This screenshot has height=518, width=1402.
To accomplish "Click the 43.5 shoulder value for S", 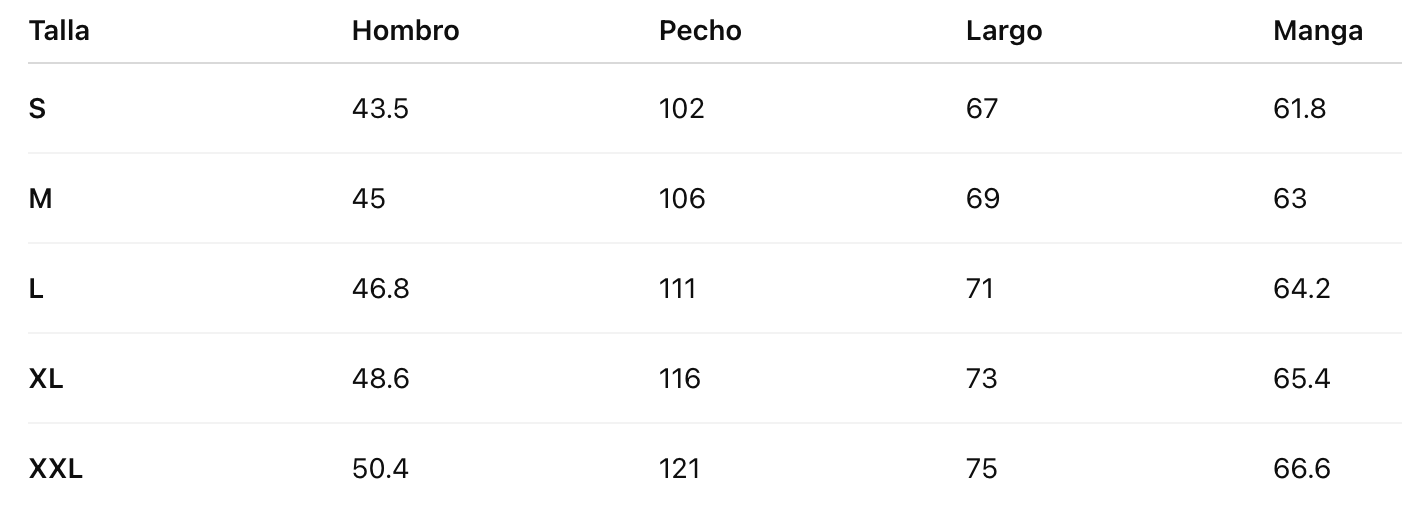I will coord(380,108).
